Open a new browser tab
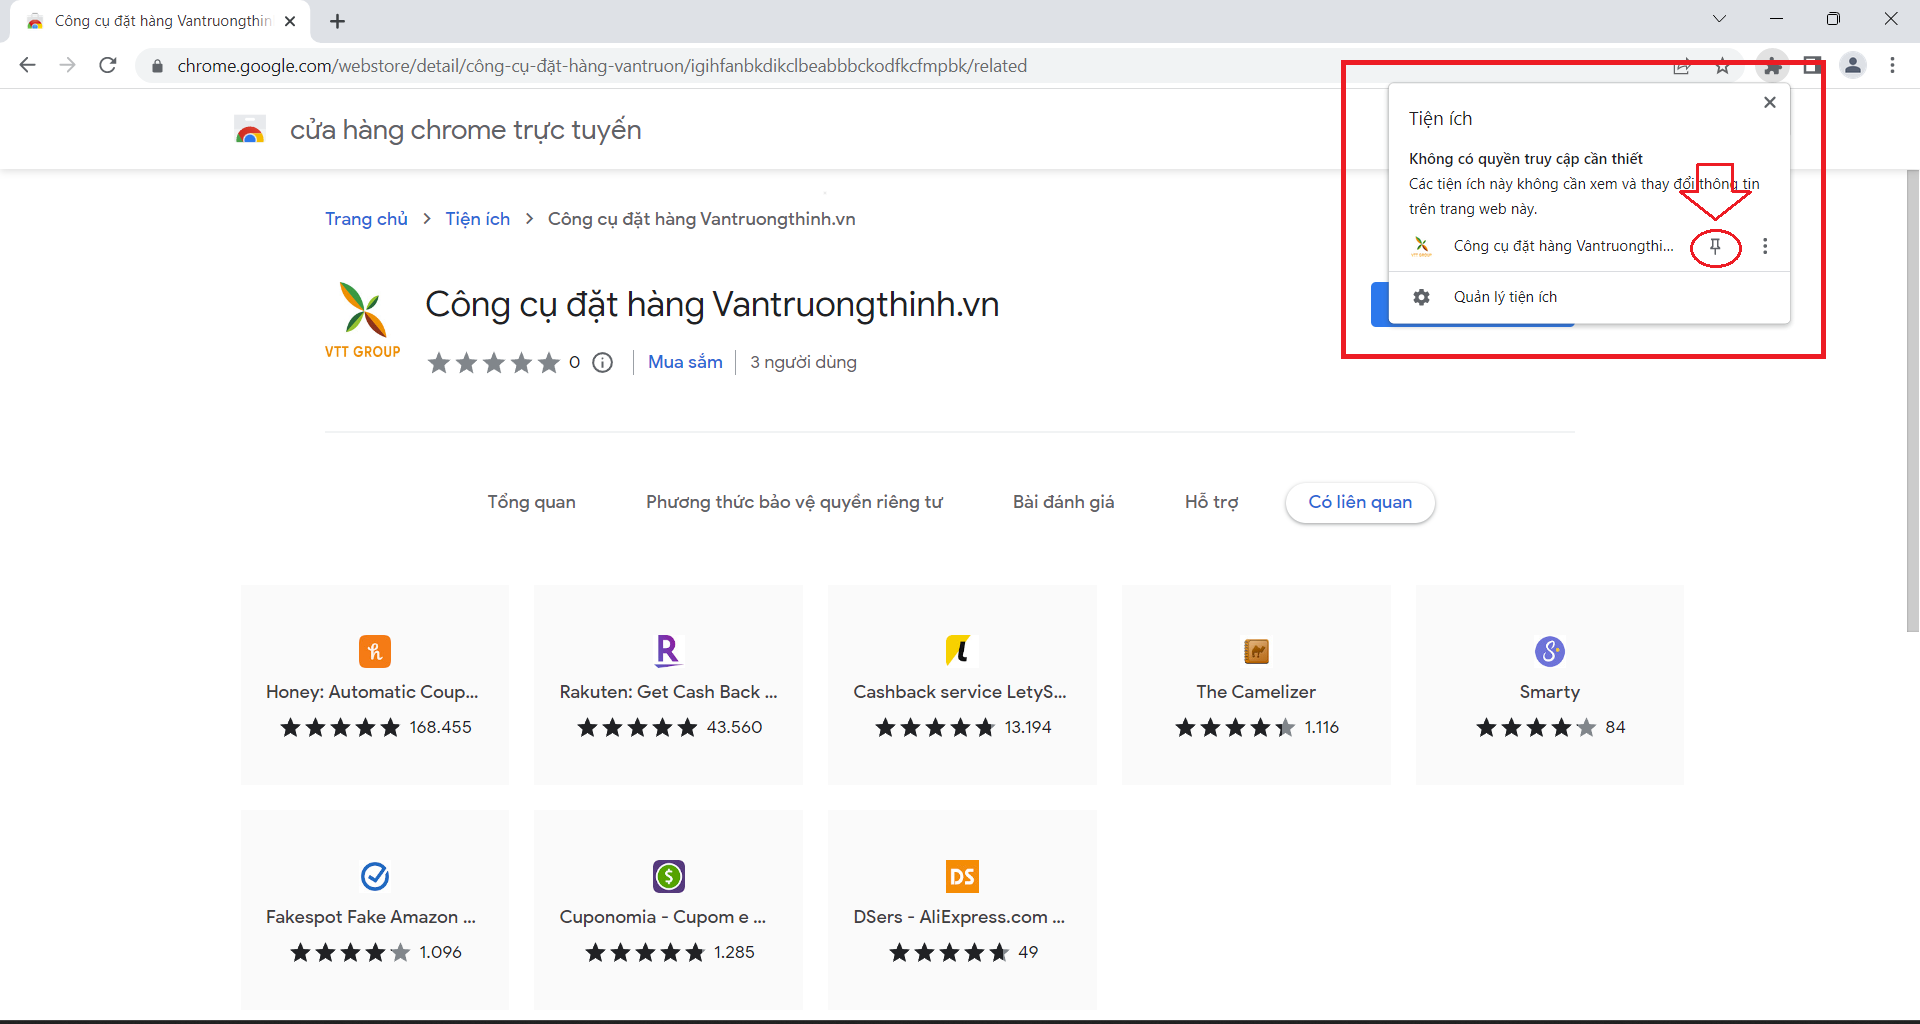Screen dimensions: 1920x1024 coord(337,21)
